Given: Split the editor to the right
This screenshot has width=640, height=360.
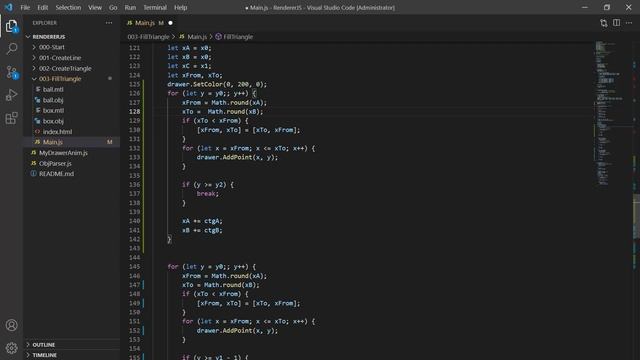Looking at the screenshot, I should (x=616, y=23).
